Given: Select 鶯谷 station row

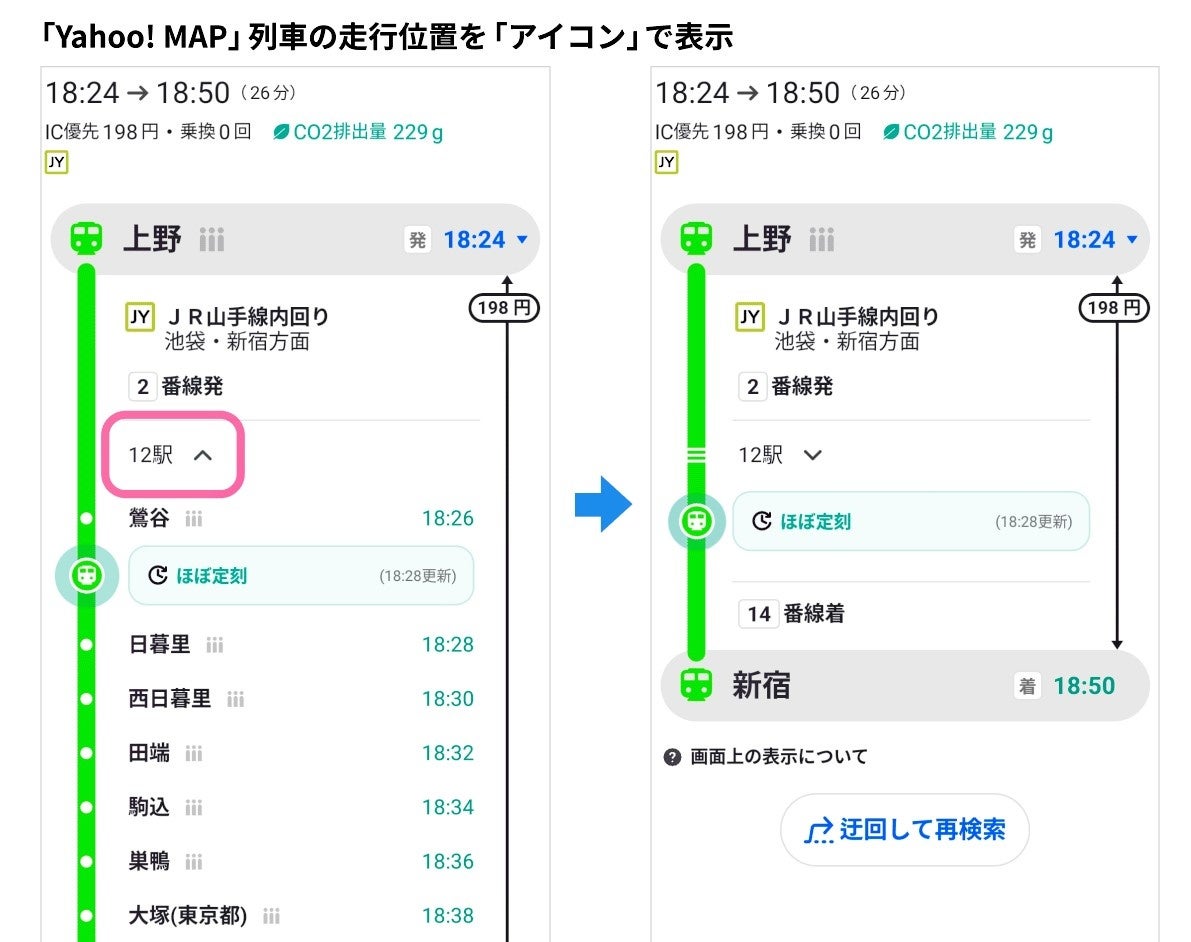Looking at the screenshot, I should point(301,518).
